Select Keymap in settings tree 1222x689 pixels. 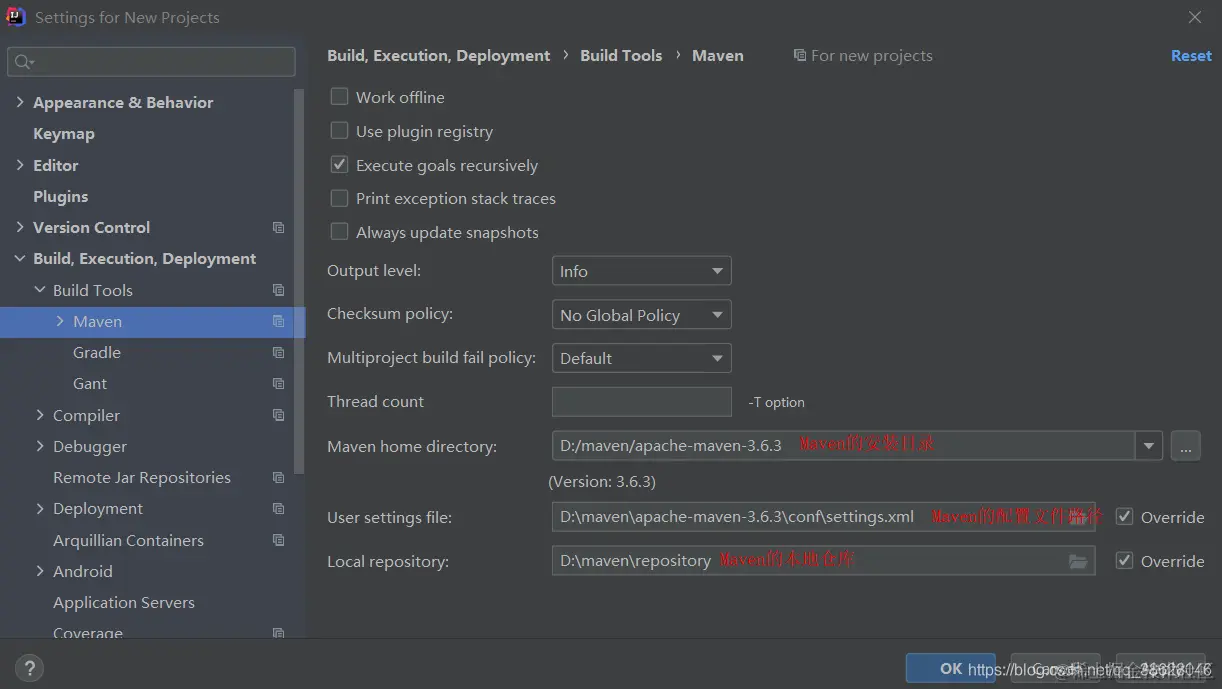point(64,134)
